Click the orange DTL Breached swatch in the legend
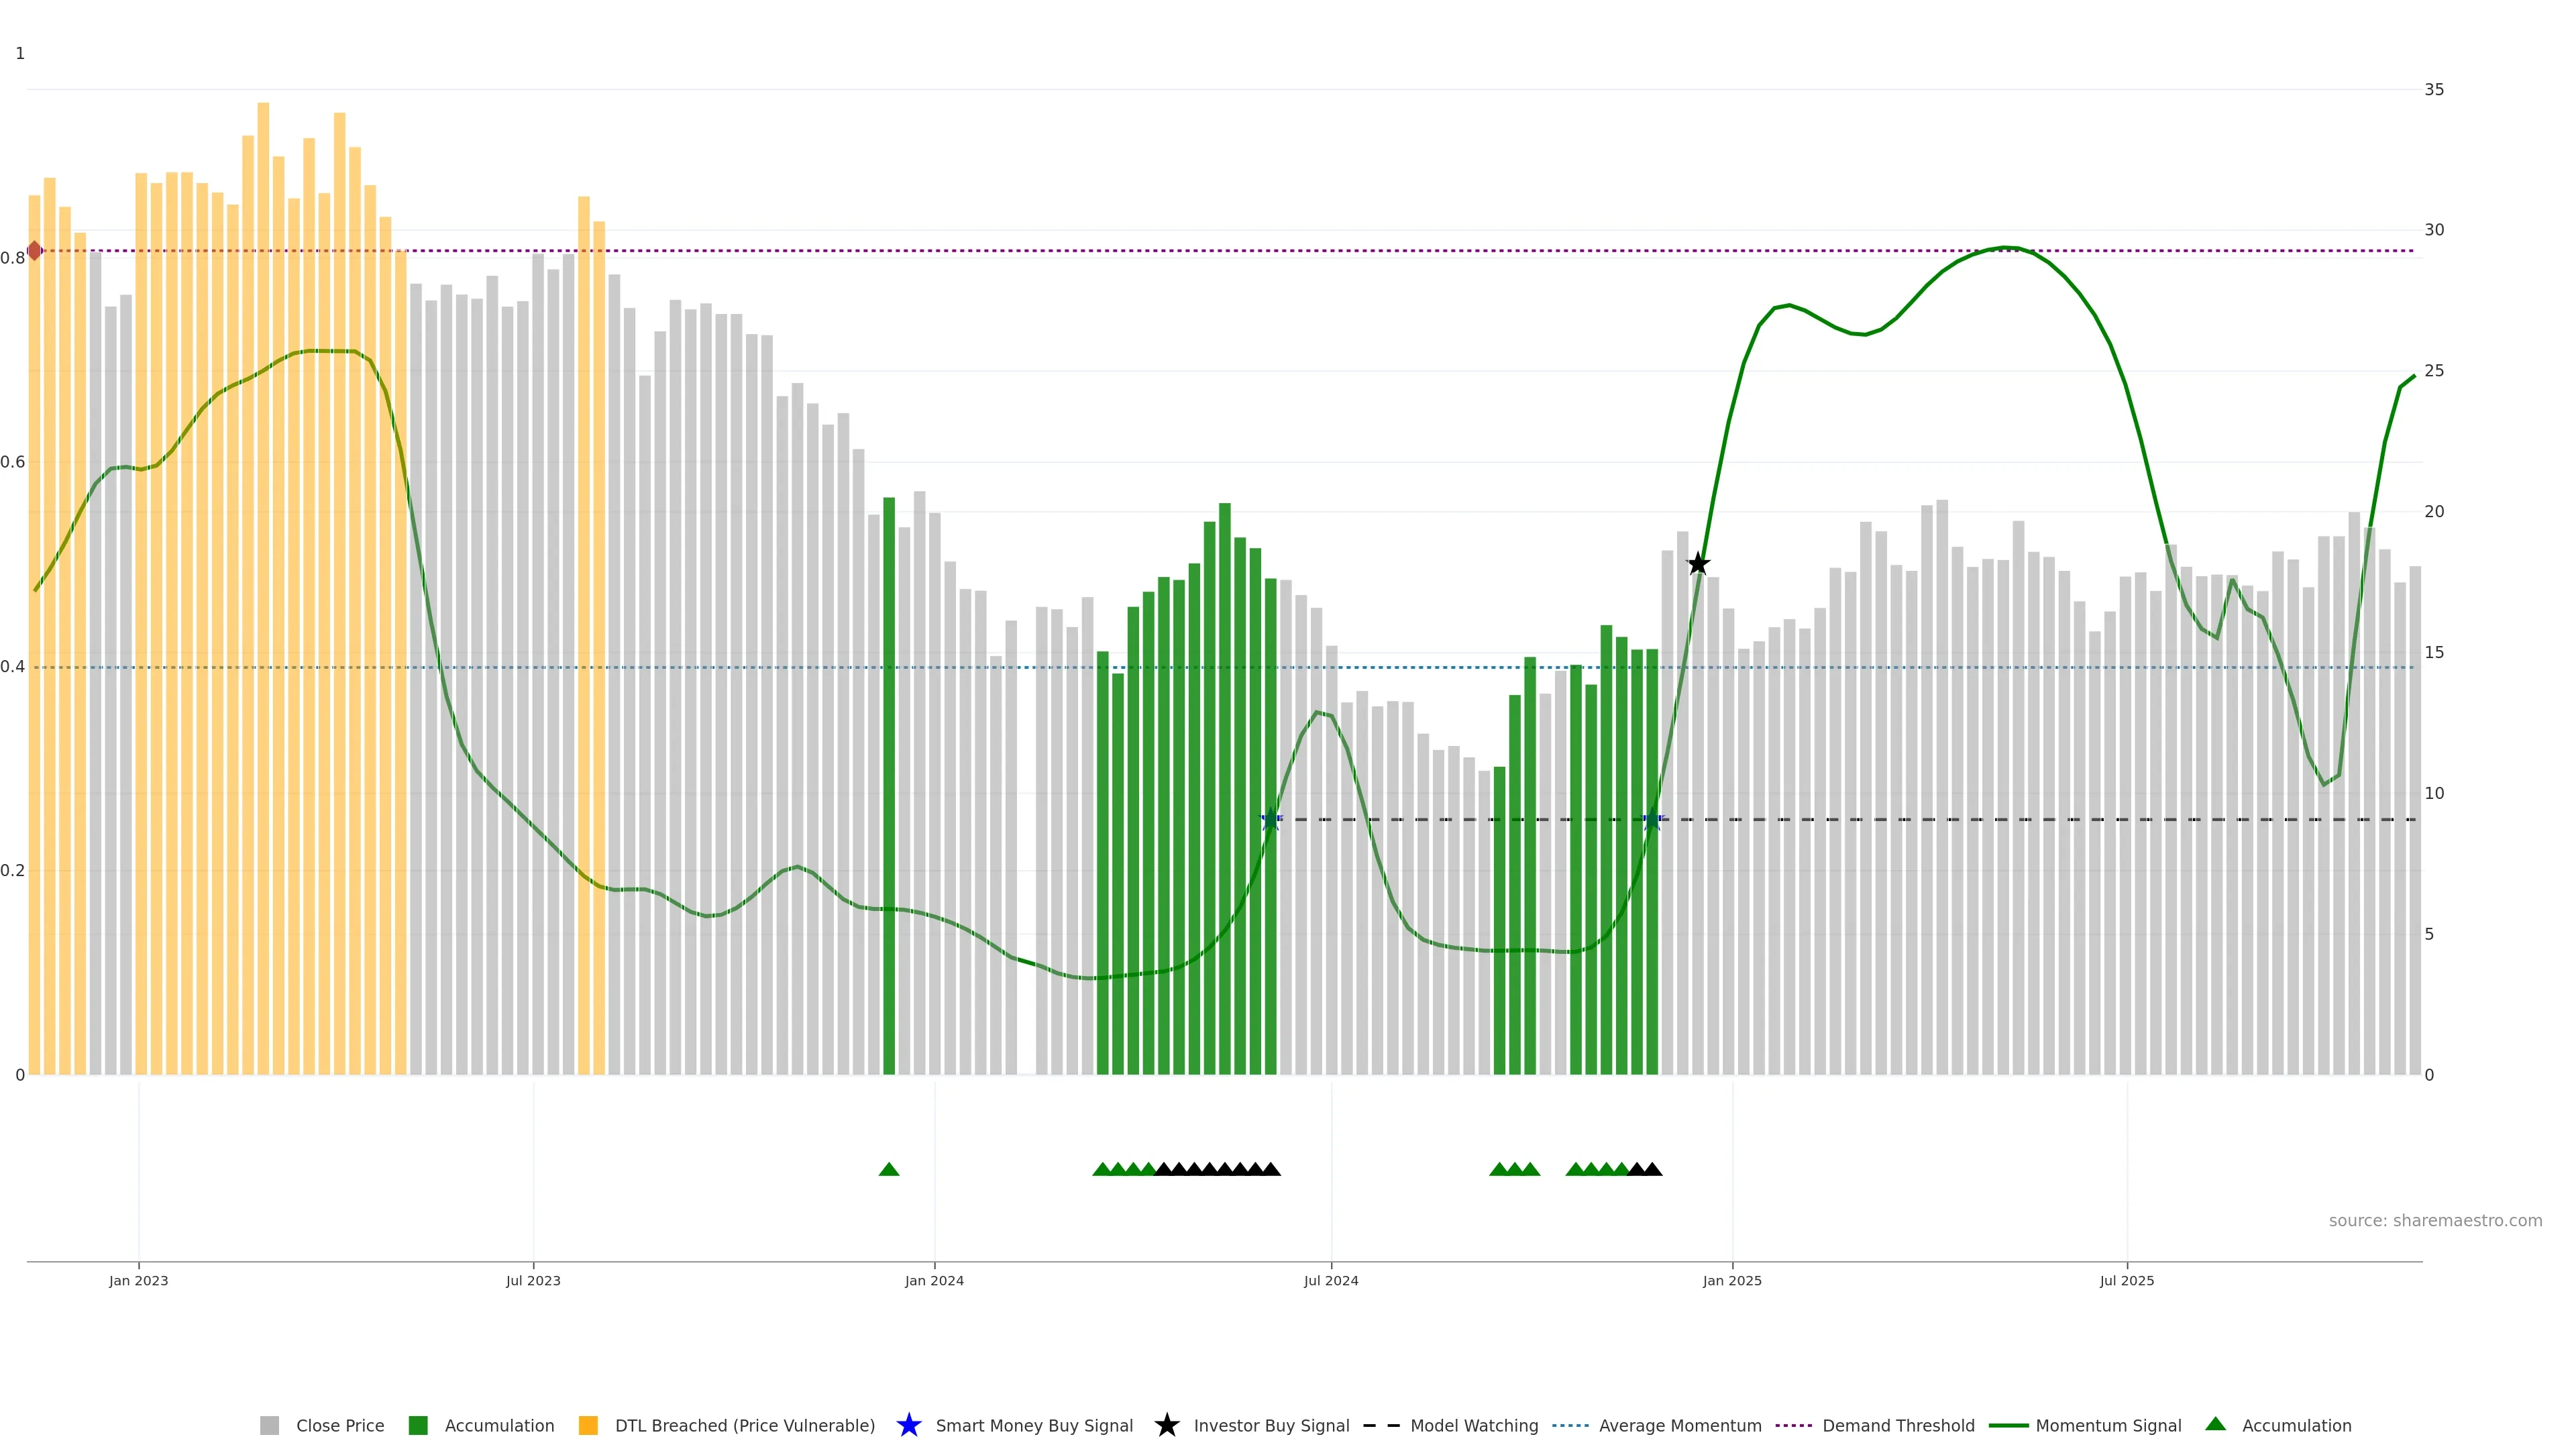The height and width of the screenshot is (1449, 2576). tap(588, 1425)
